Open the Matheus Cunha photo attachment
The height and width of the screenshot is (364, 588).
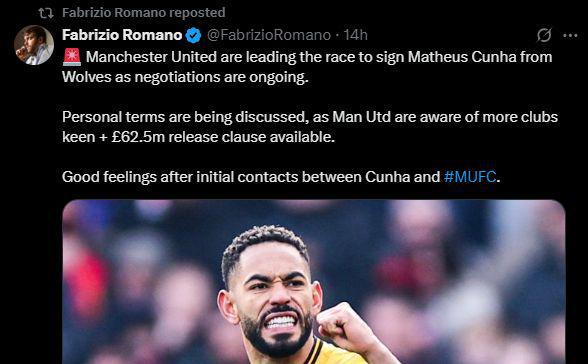click(x=314, y=282)
